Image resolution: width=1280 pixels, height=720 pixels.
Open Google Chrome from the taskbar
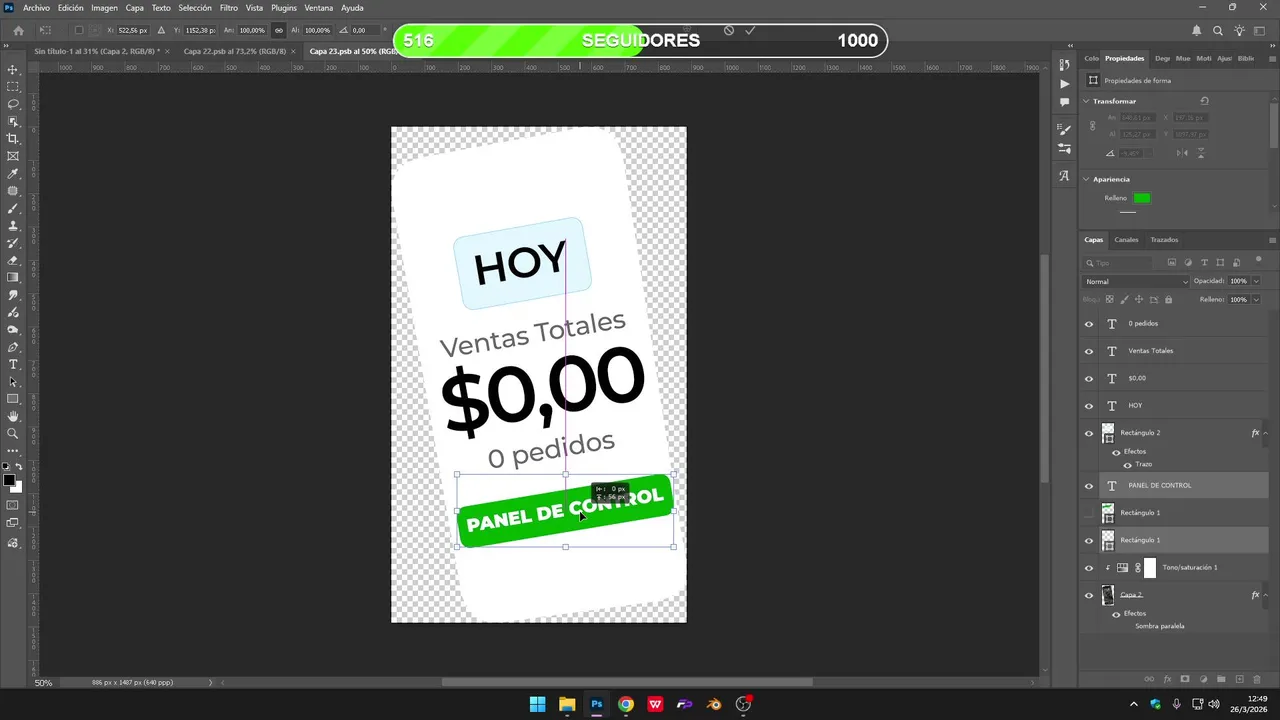coord(625,704)
